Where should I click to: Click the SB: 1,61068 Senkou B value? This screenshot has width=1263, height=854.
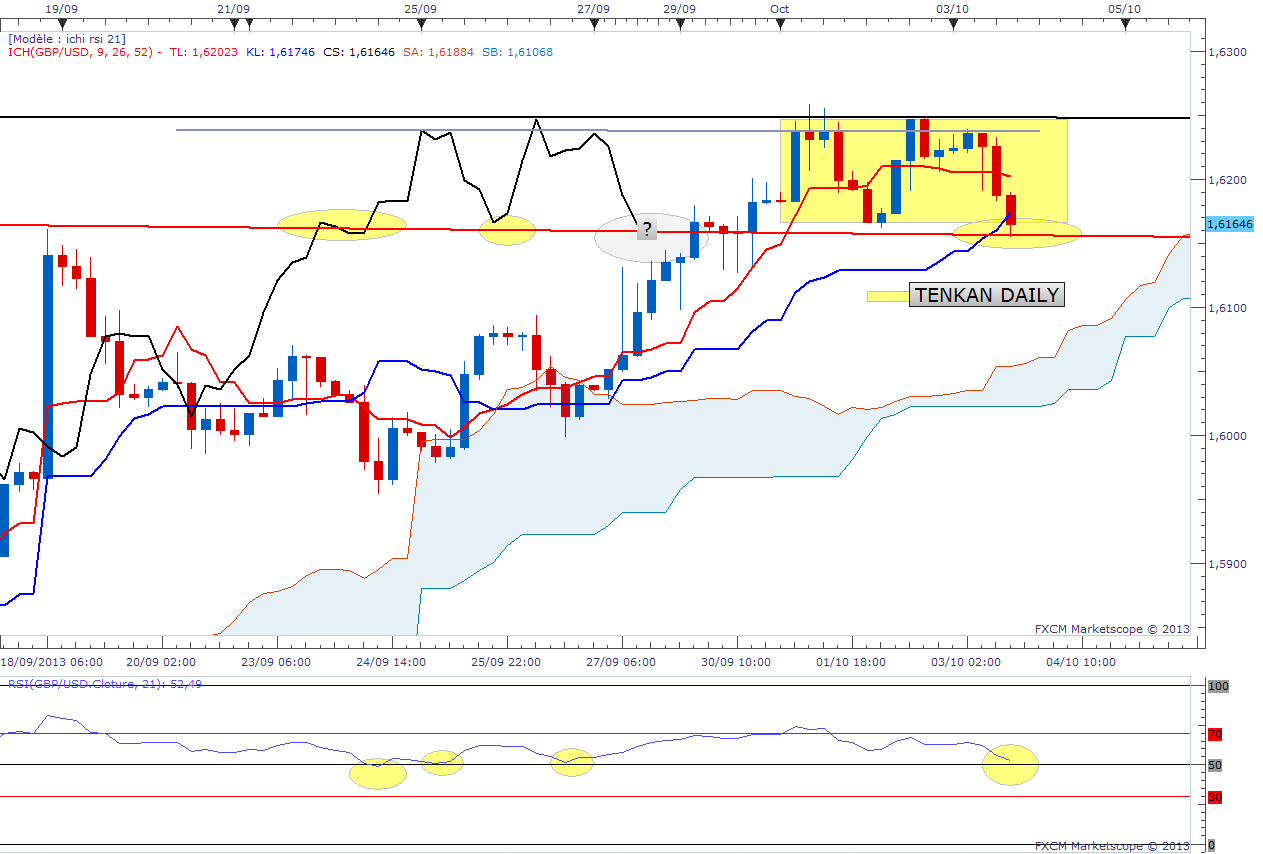(x=515, y=52)
